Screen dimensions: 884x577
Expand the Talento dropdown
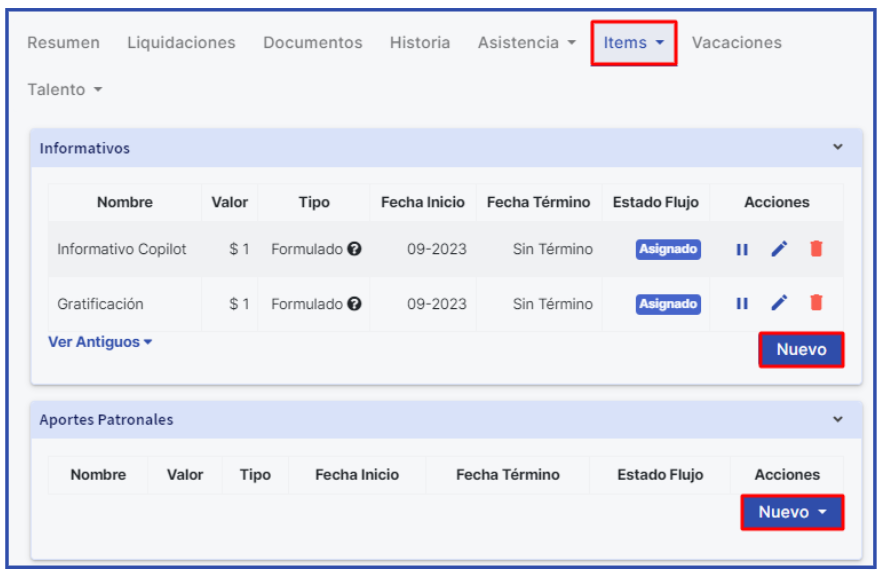[65, 90]
